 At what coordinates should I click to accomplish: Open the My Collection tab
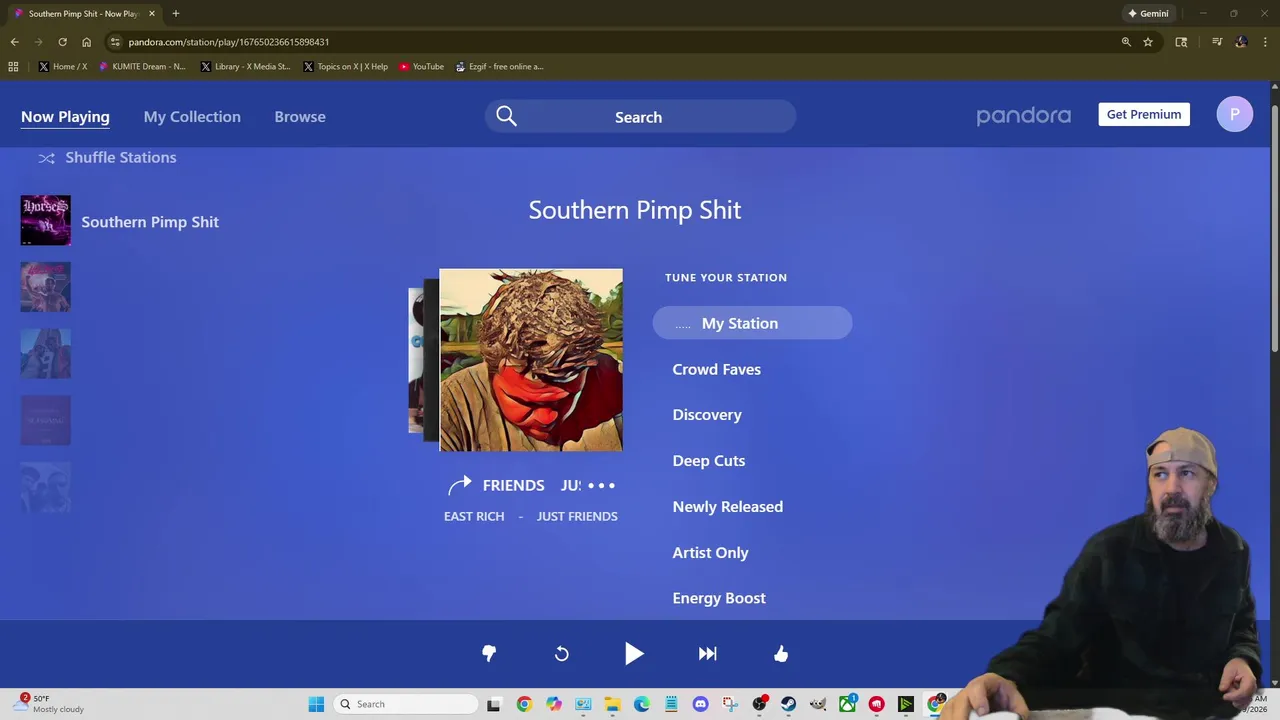coord(192,117)
